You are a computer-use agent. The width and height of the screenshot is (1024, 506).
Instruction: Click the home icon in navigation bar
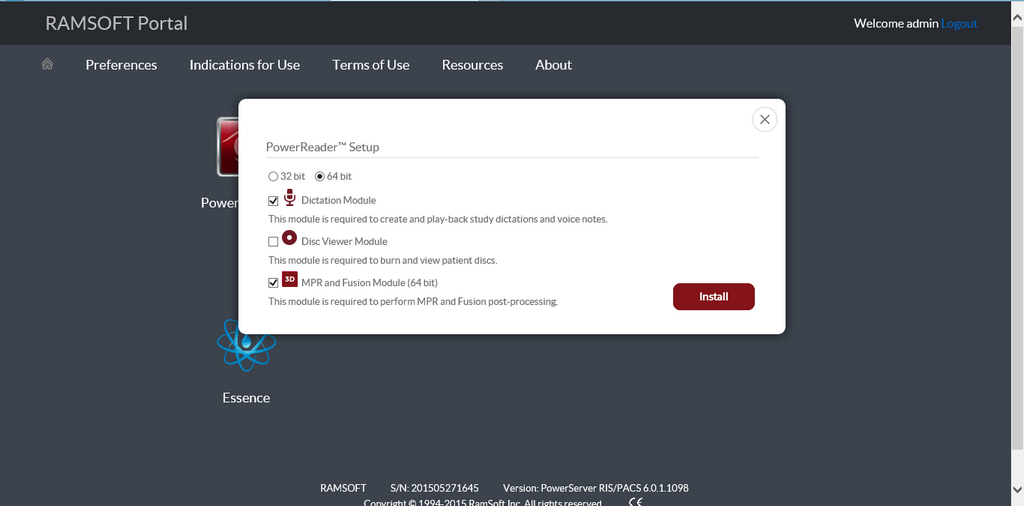[x=47, y=65]
